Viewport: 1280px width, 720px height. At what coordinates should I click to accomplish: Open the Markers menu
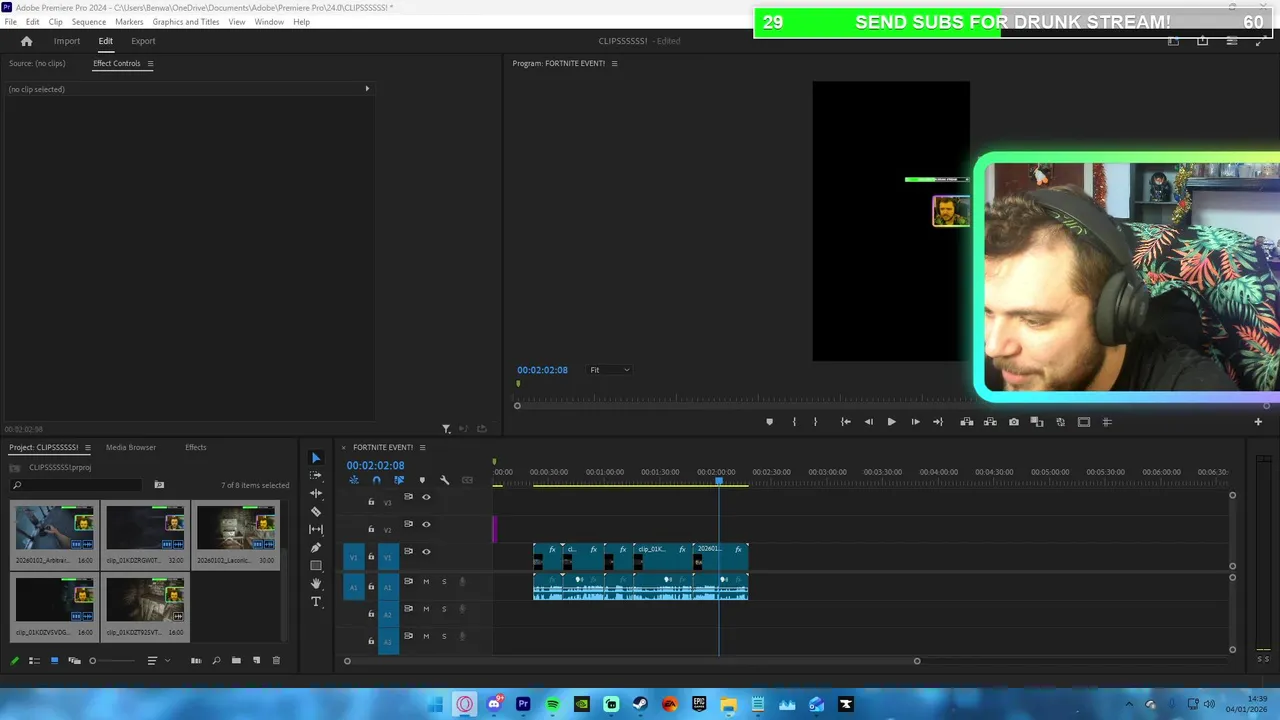(129, 22)
